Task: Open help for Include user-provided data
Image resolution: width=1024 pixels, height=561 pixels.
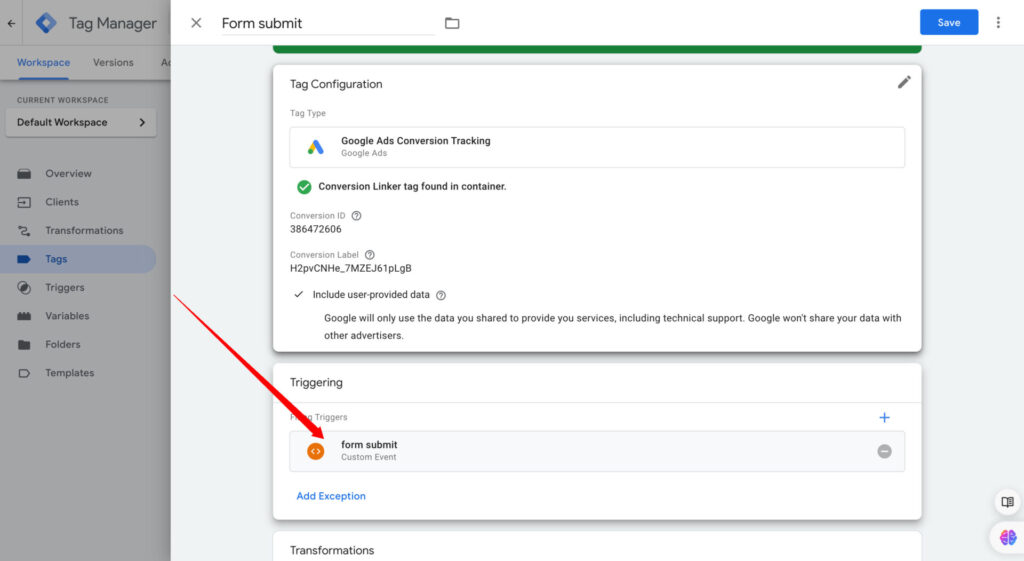Action: coord(441,295)
